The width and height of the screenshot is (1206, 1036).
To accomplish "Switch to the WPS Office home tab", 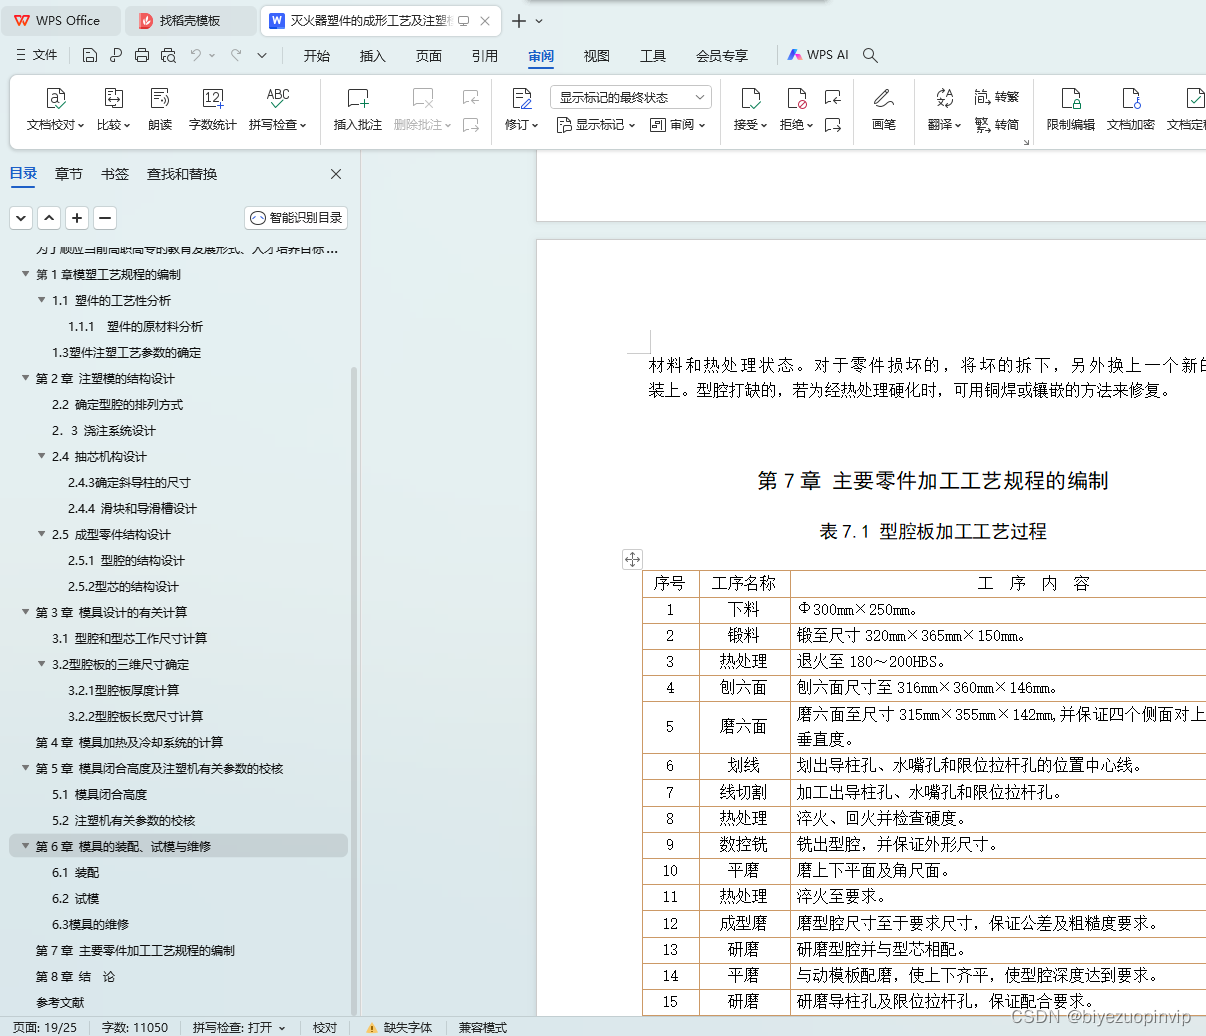I will click(x=60, y=21).
